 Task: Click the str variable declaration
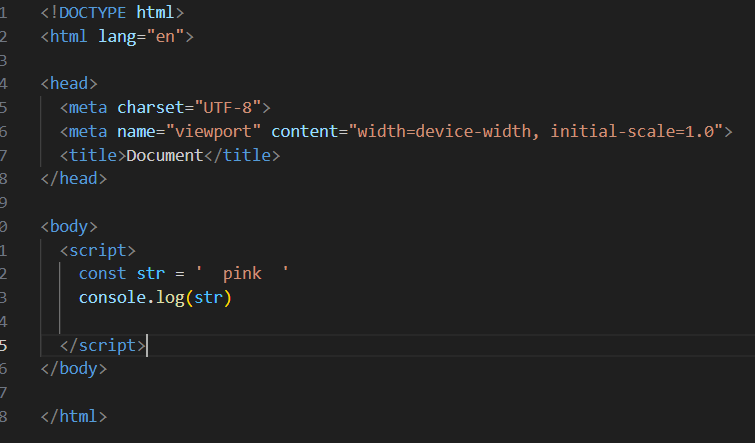click(x=151, y=274)
